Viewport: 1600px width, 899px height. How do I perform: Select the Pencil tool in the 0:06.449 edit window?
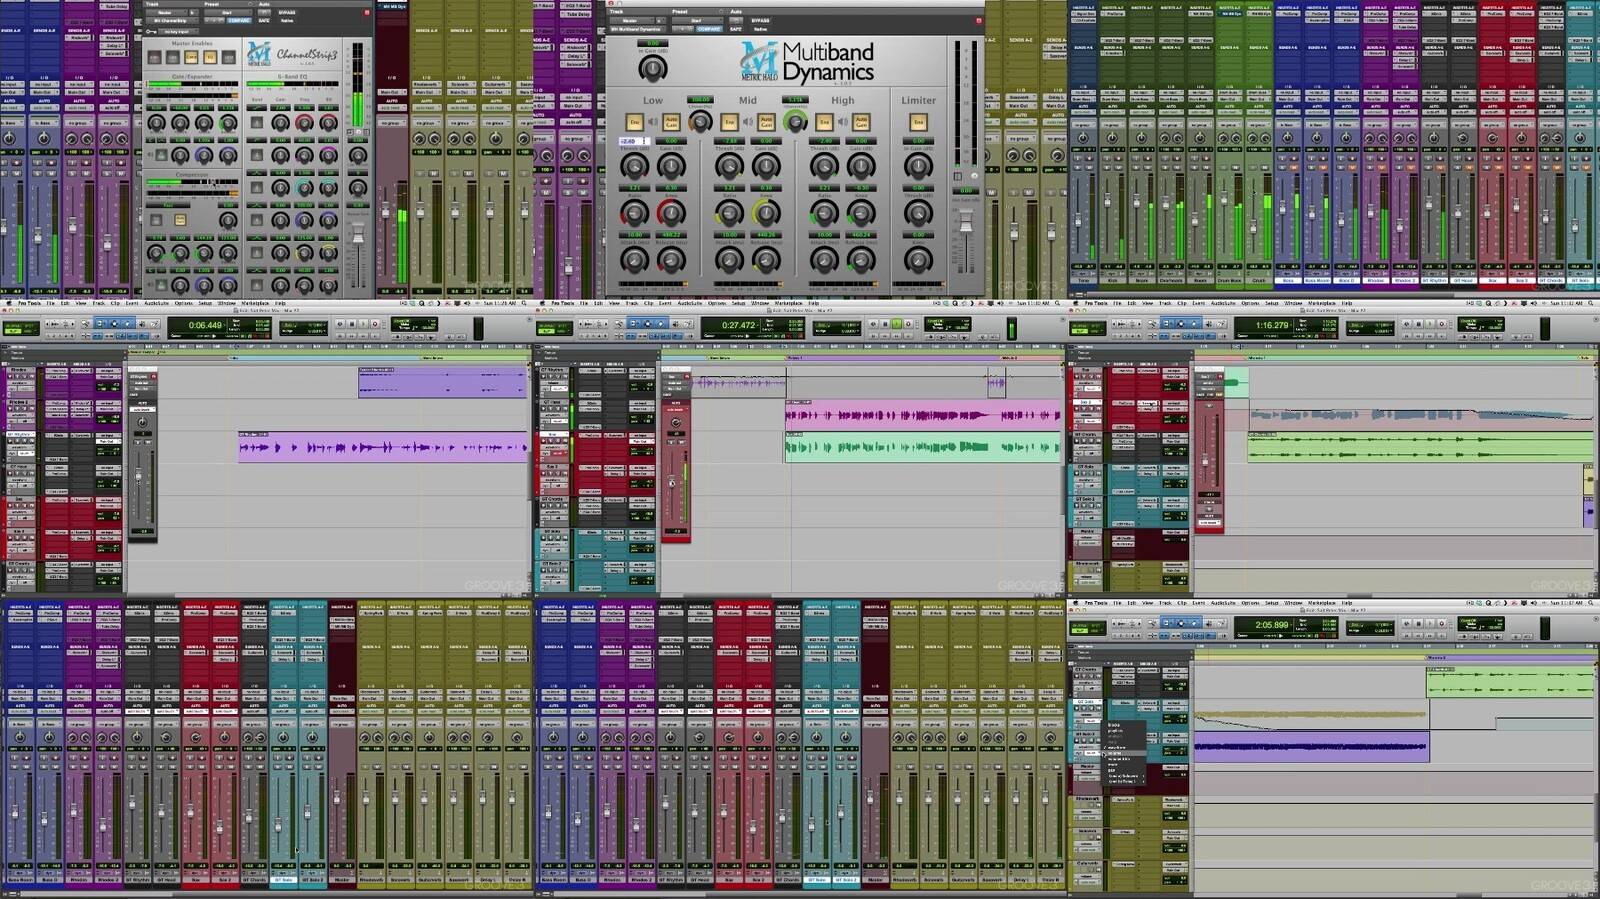coord(154,324)
